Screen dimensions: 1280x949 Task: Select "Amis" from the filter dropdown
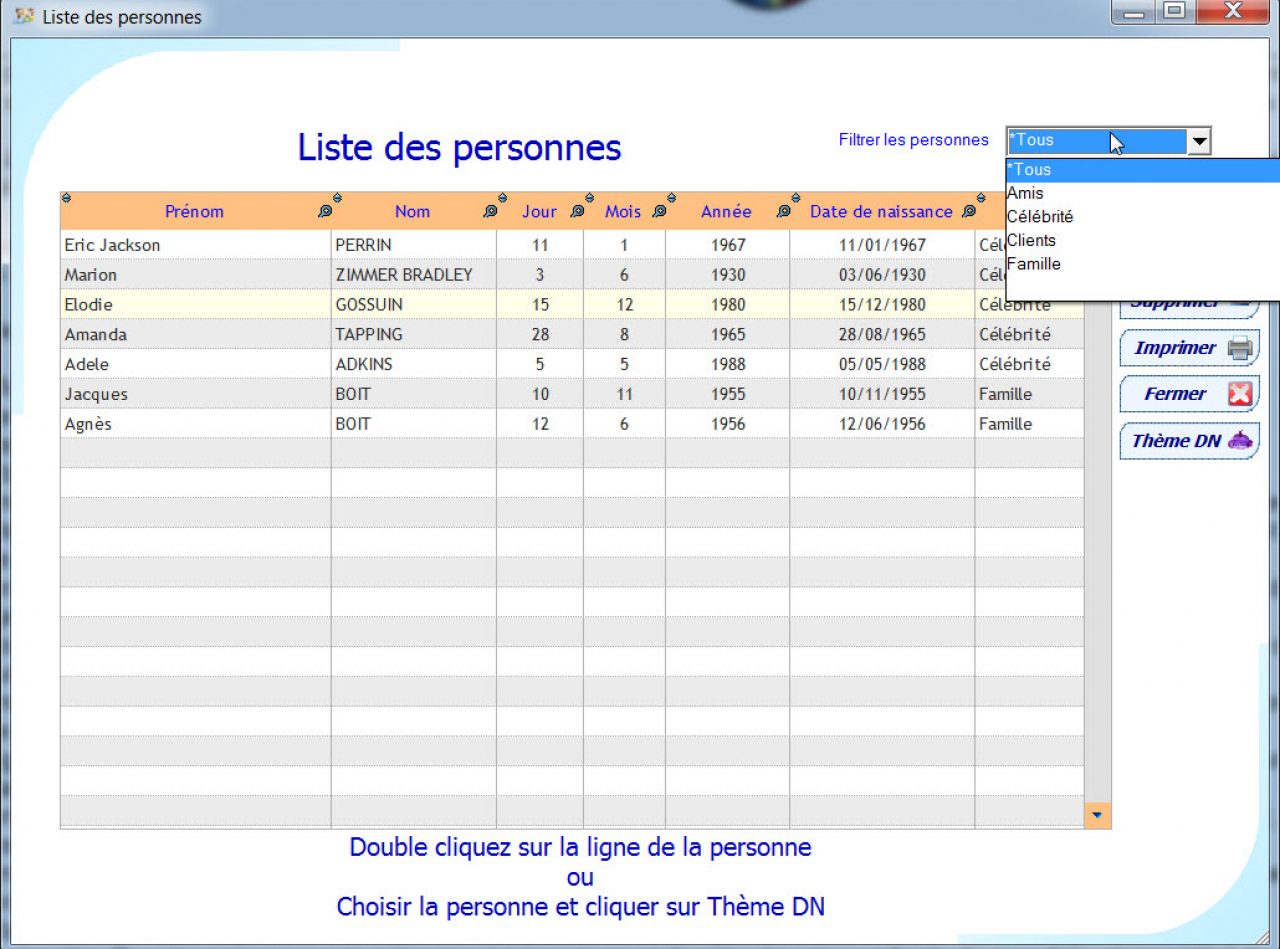click(x=1025, y=193)
